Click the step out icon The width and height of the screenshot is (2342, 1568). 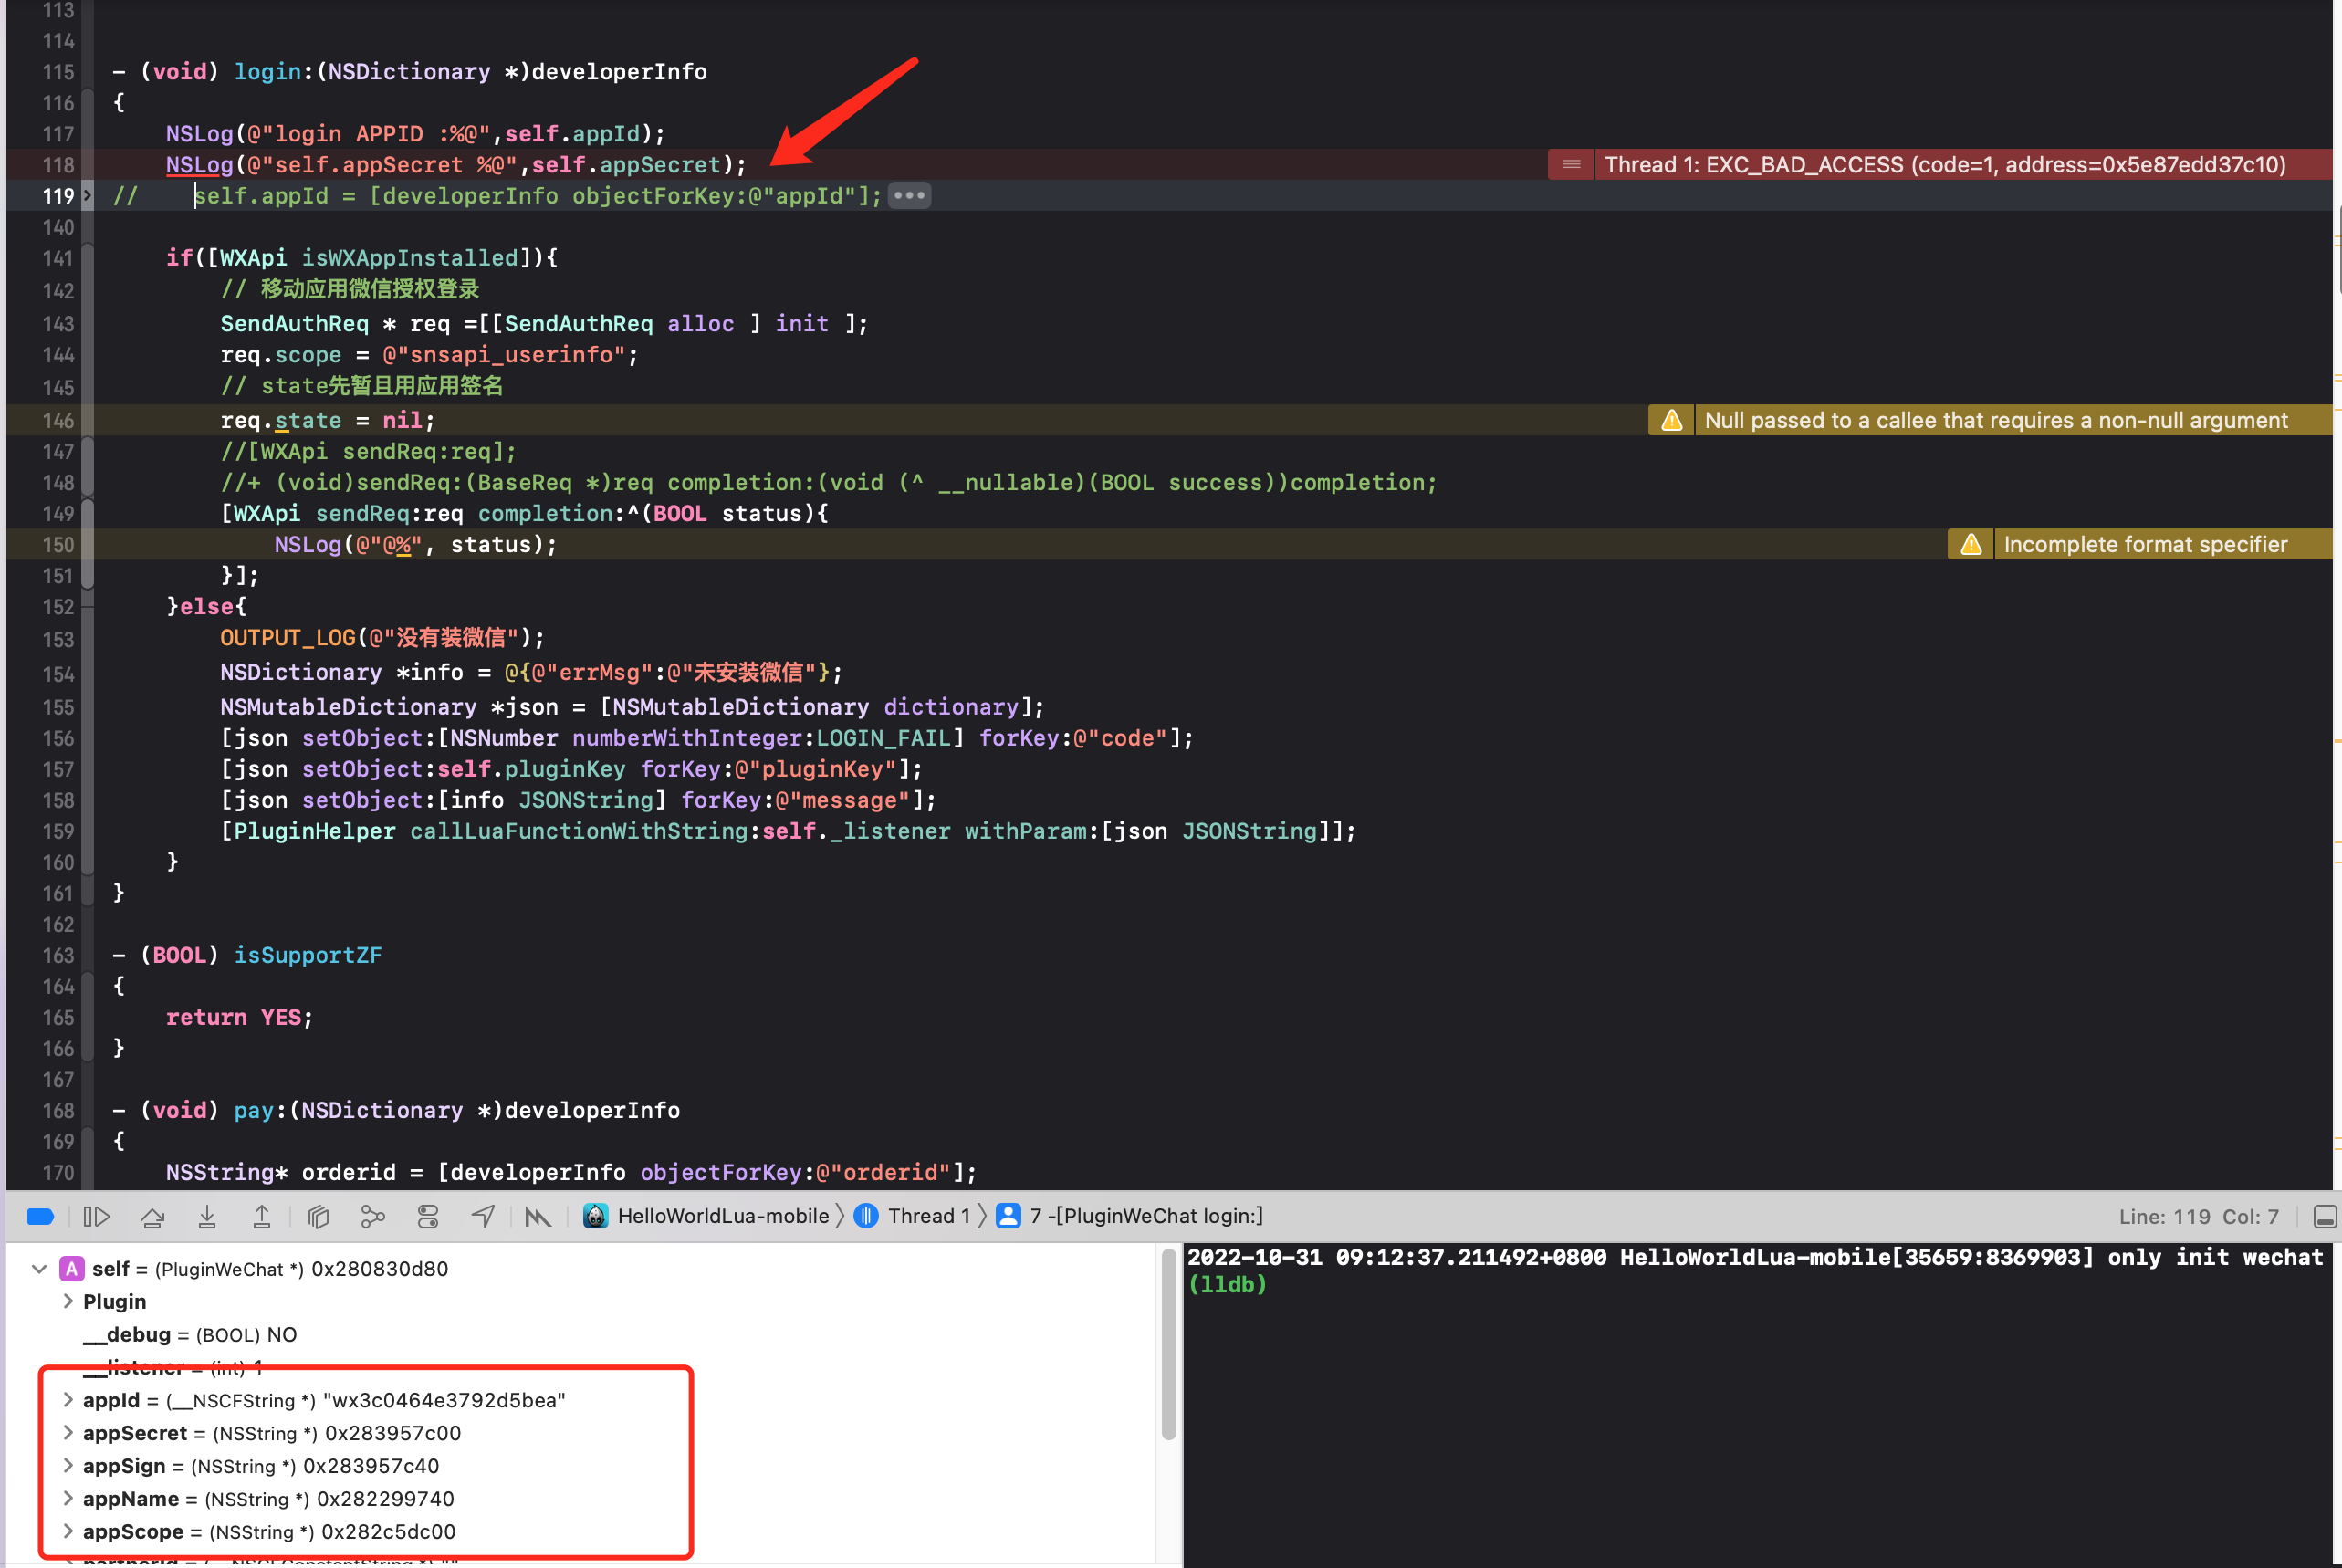(x=261, y=1216)
